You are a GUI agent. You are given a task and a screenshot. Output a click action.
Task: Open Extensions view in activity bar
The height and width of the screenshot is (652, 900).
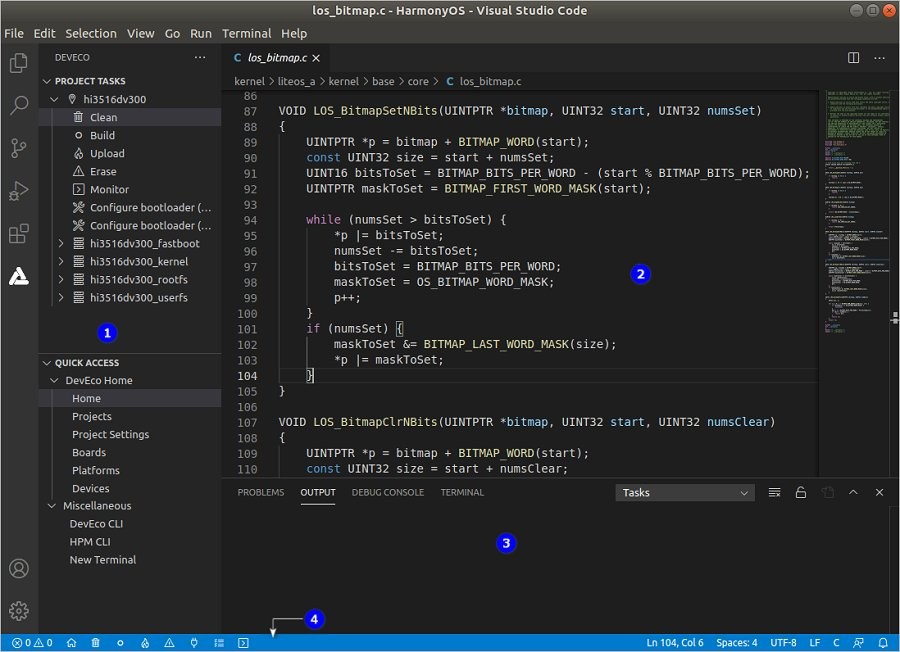18,234
